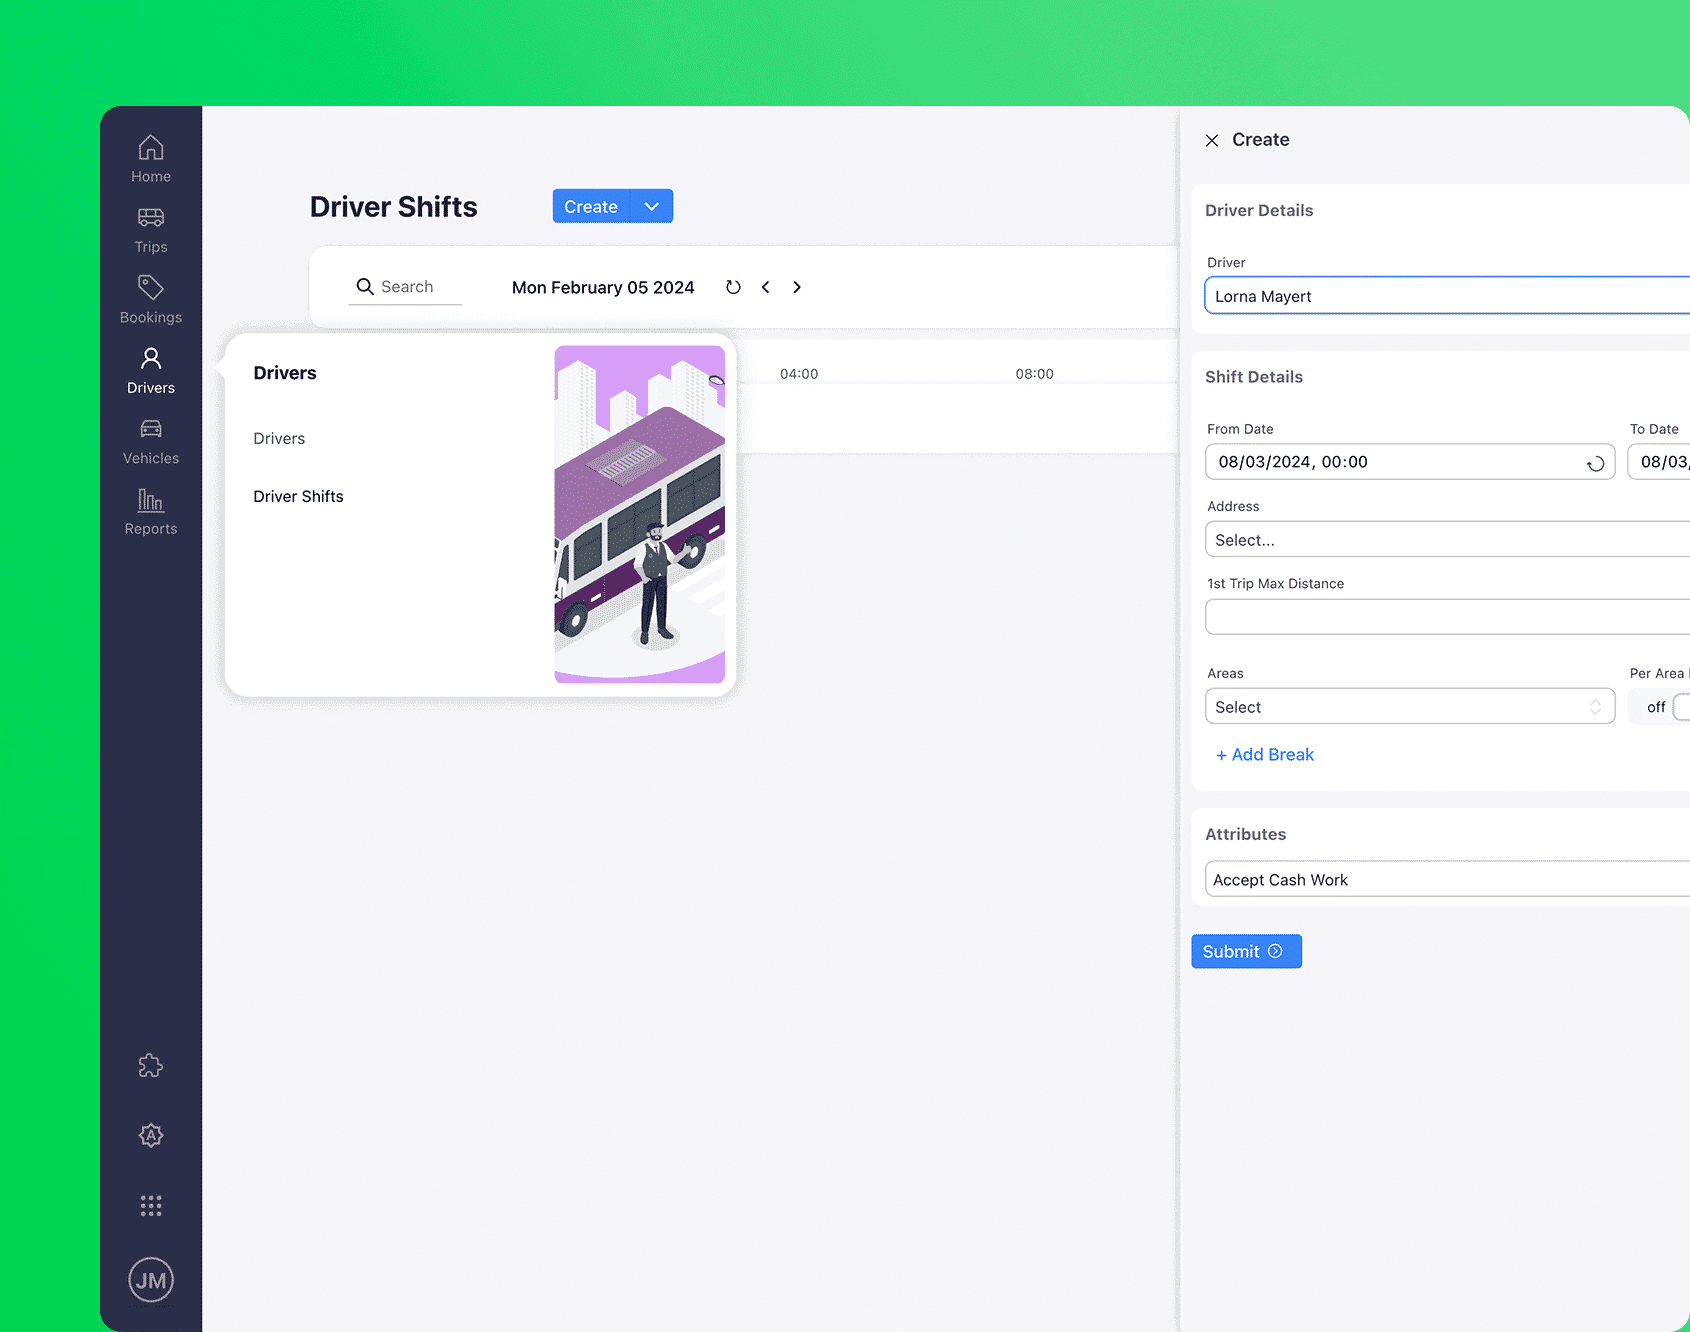This screenshot has height=1332, width=1690.
Task: Open the Attributes Accept Cash Work field
Action: coord(1447,880)
